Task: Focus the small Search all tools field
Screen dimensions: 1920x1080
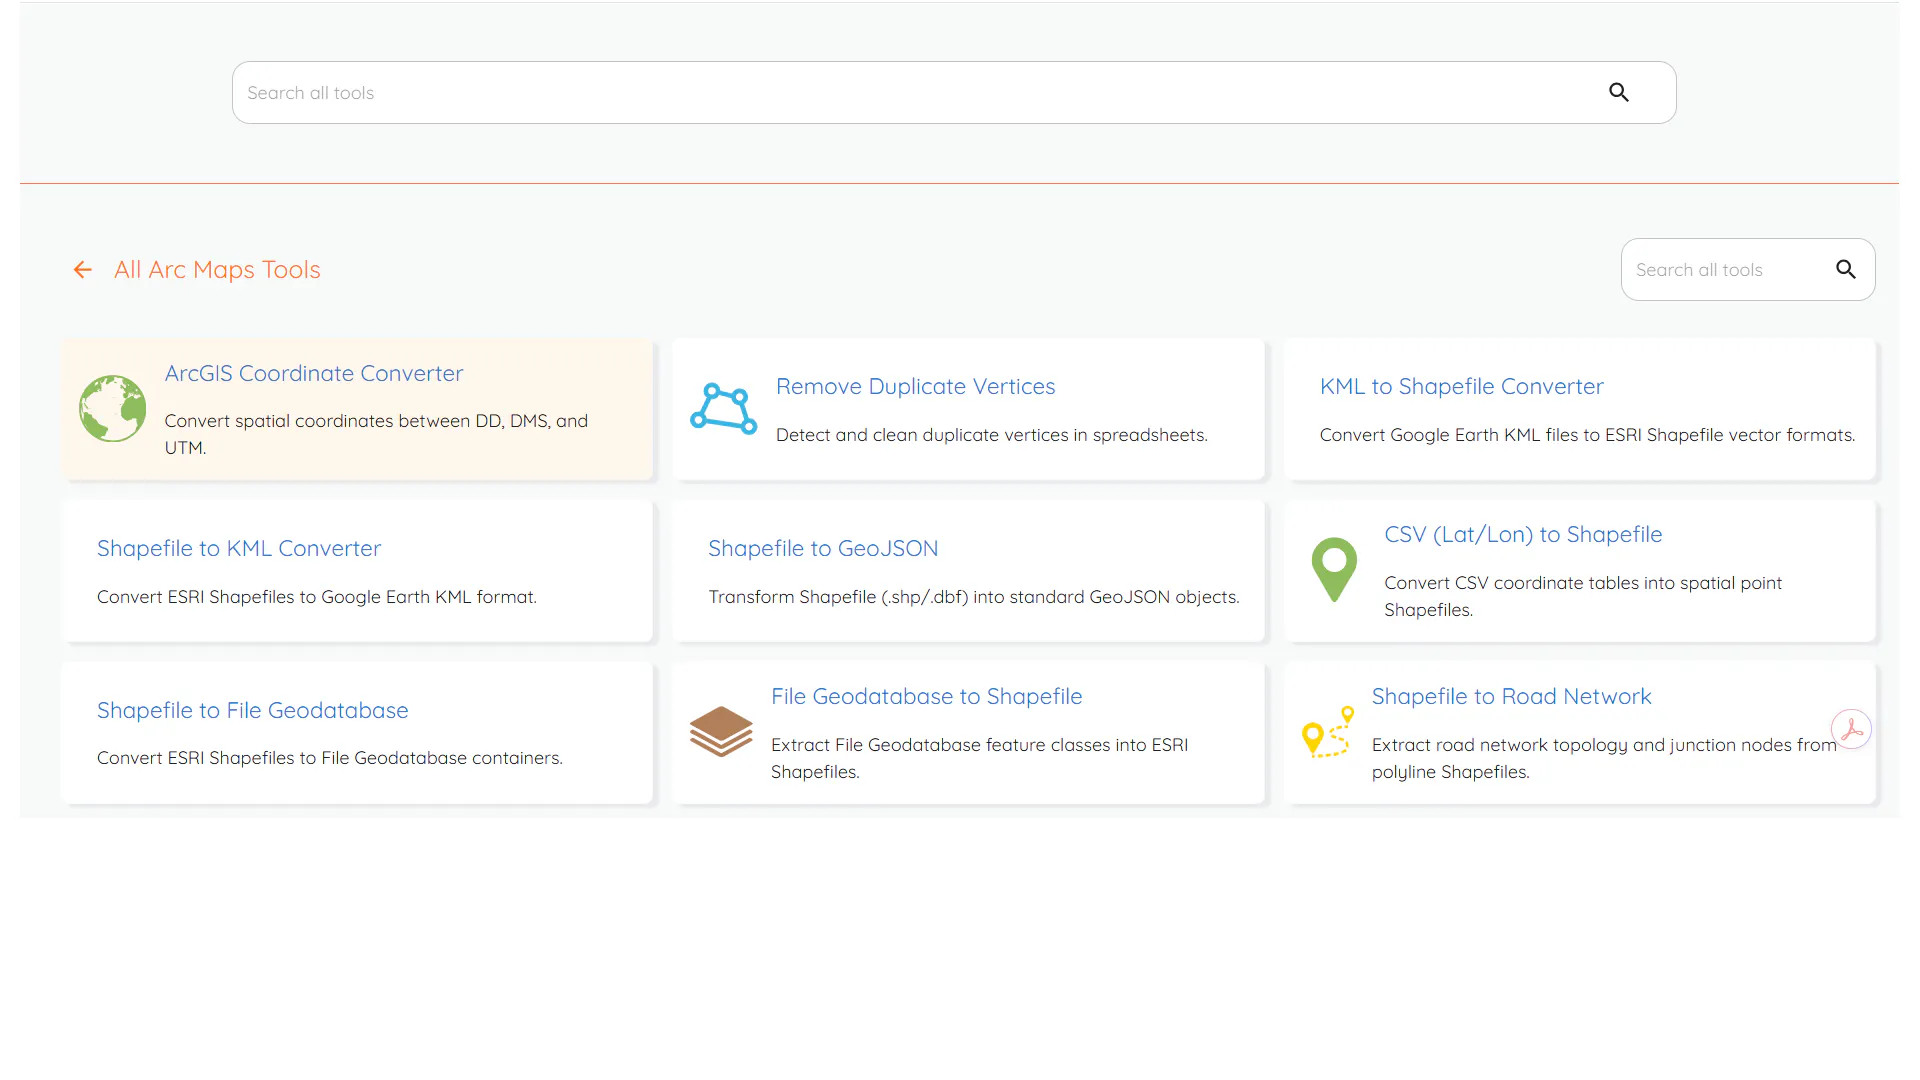Action: (x=1748, y=270)
